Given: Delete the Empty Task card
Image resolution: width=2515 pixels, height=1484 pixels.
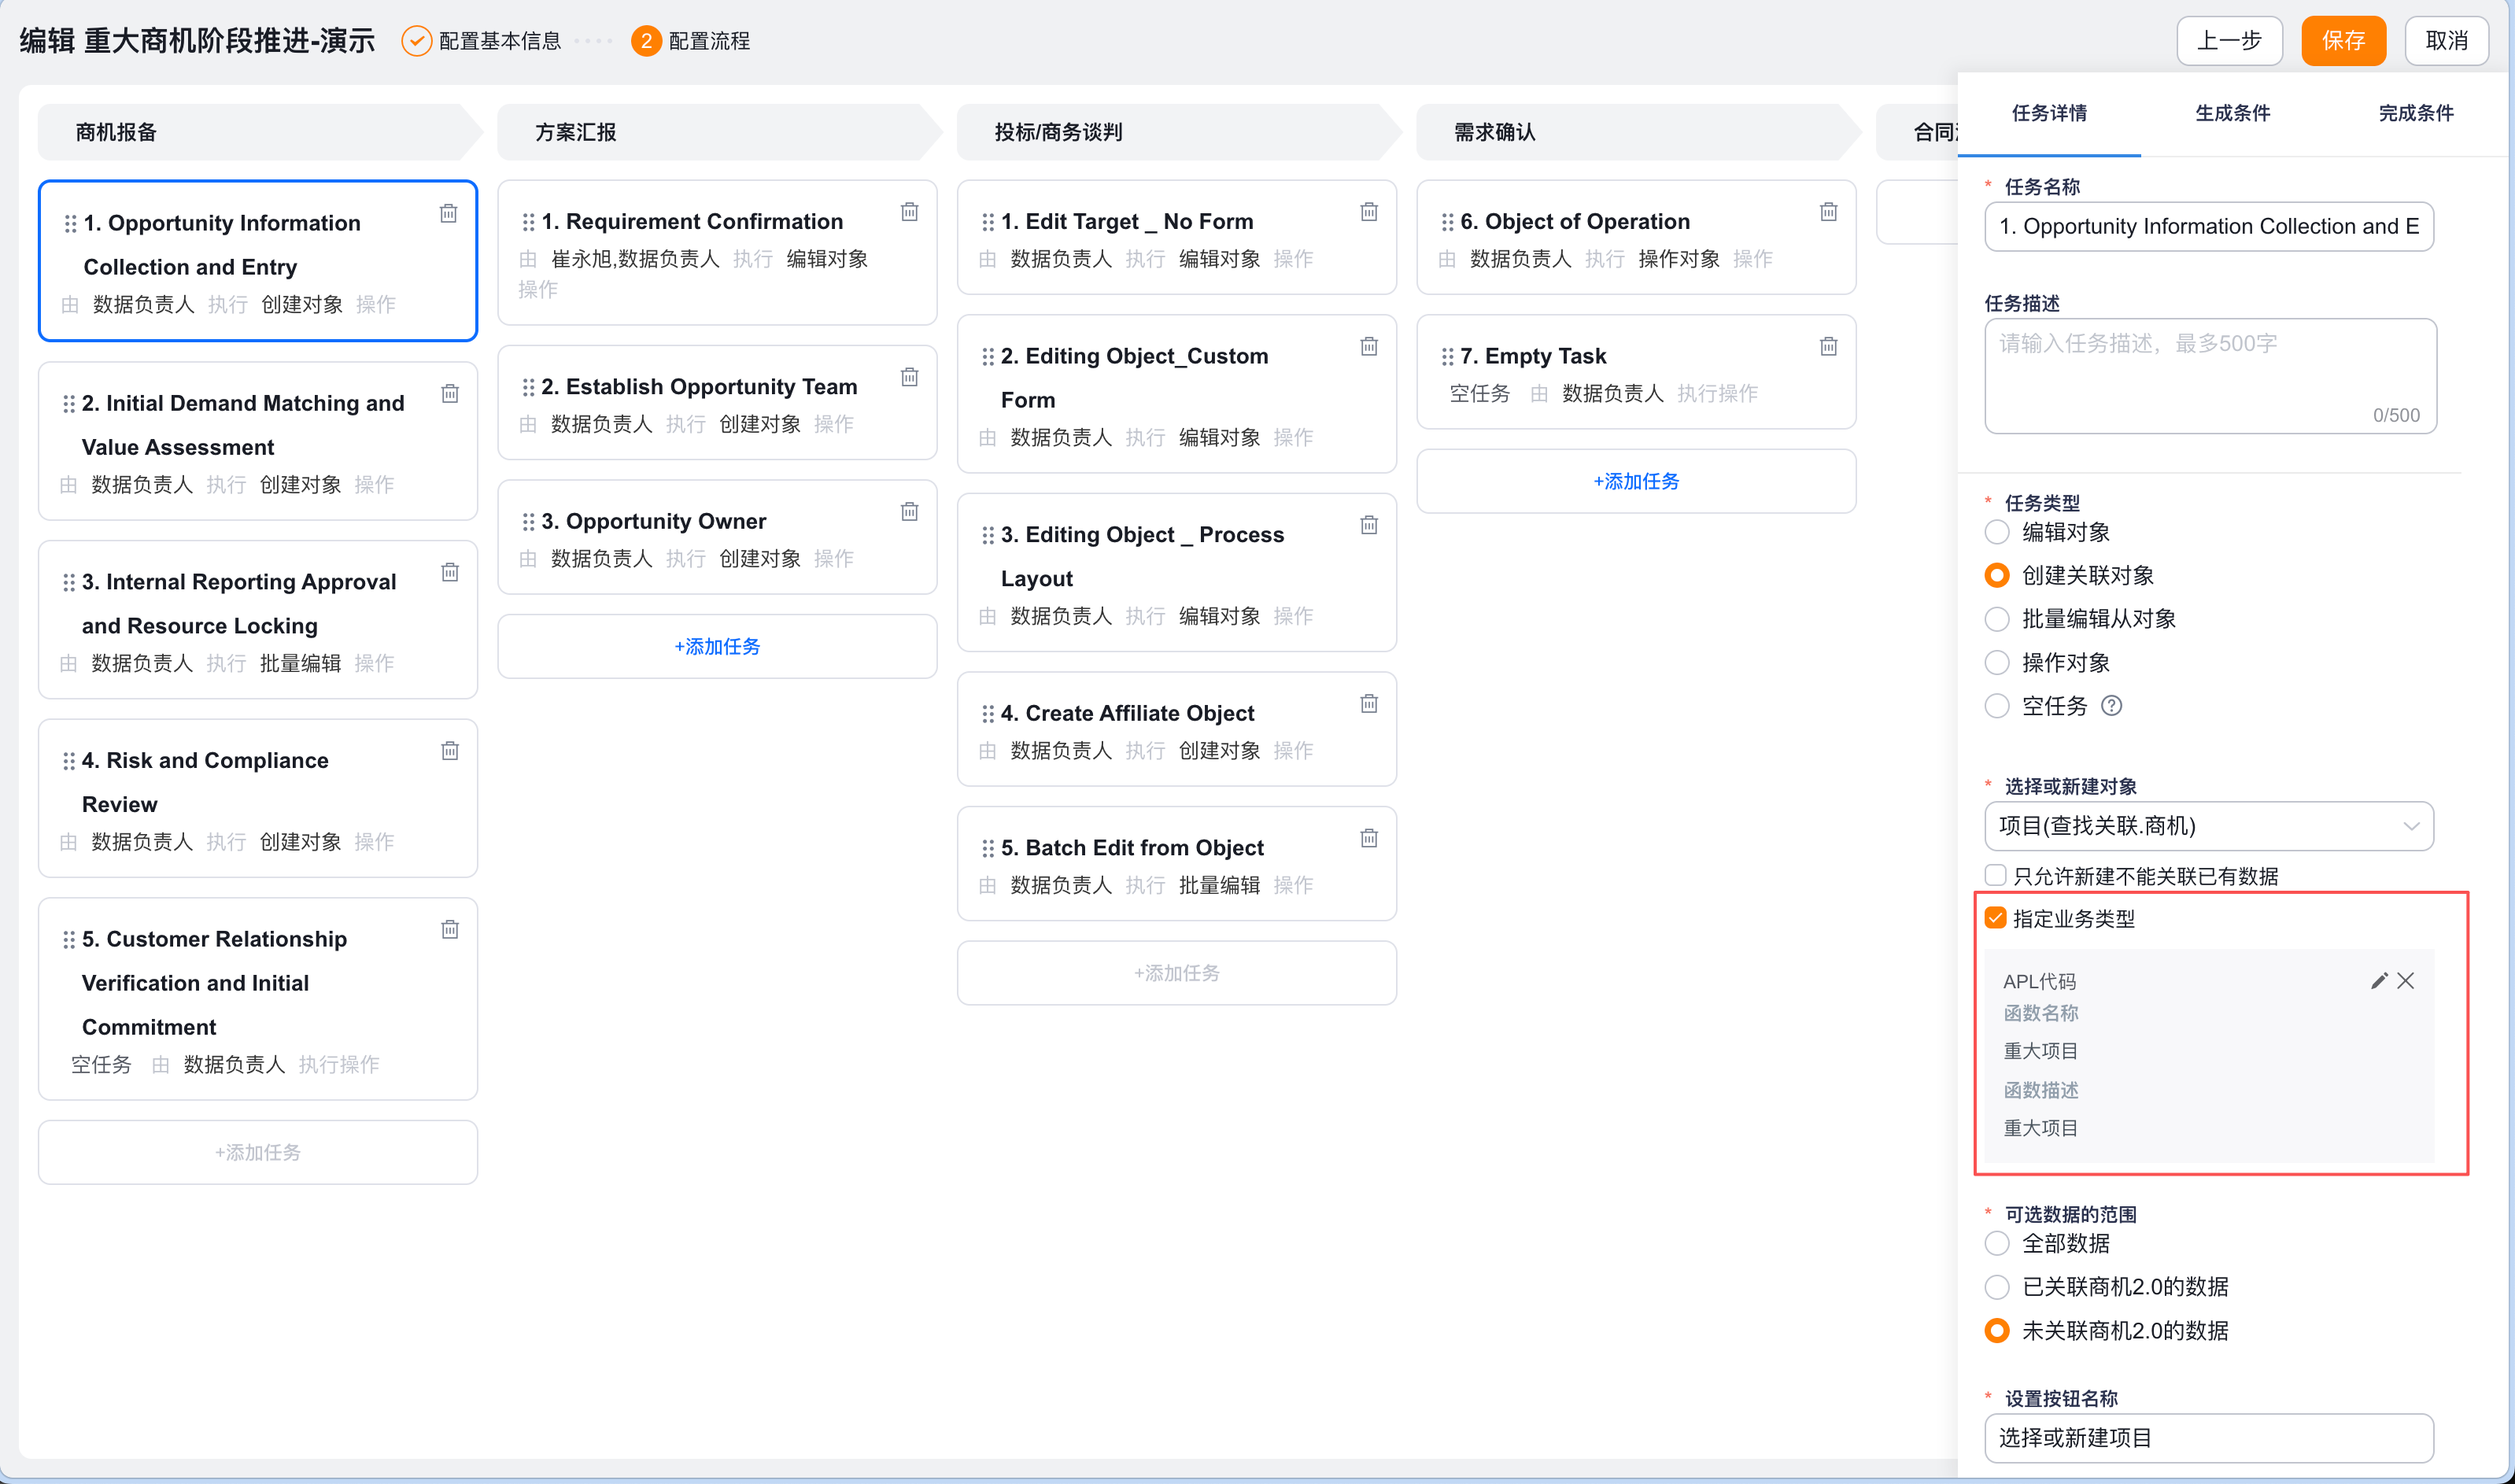Looking at the screenshot, I should [x=1828, y=346].
